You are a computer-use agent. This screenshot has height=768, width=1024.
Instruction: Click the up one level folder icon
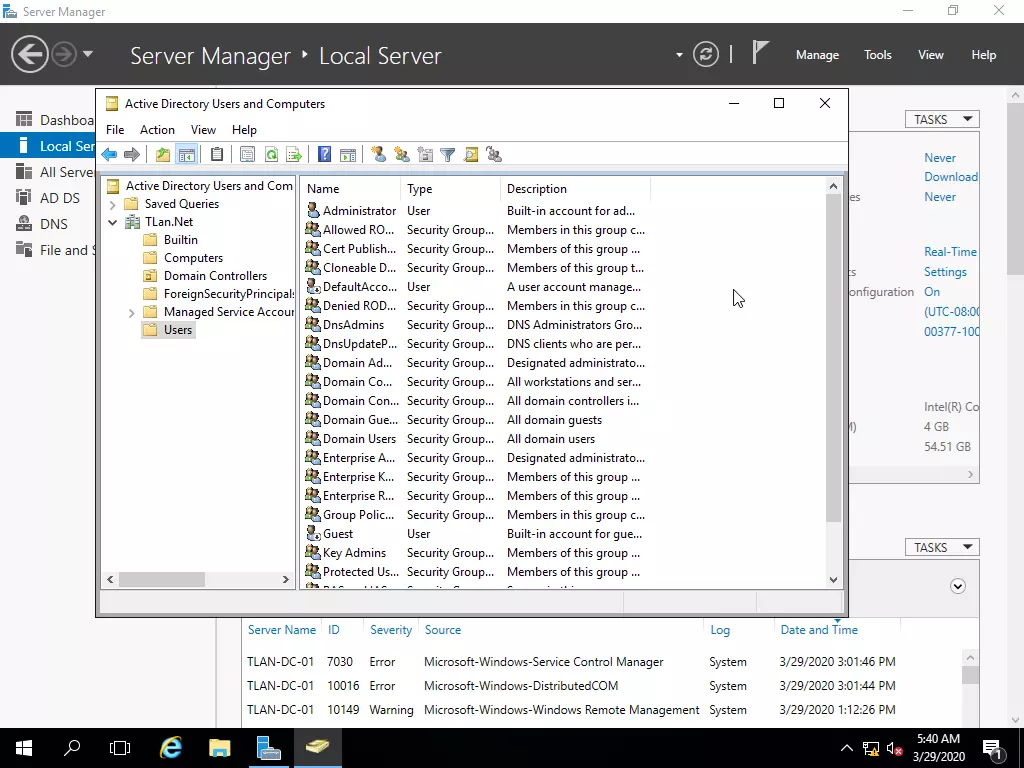coord(163,155)
